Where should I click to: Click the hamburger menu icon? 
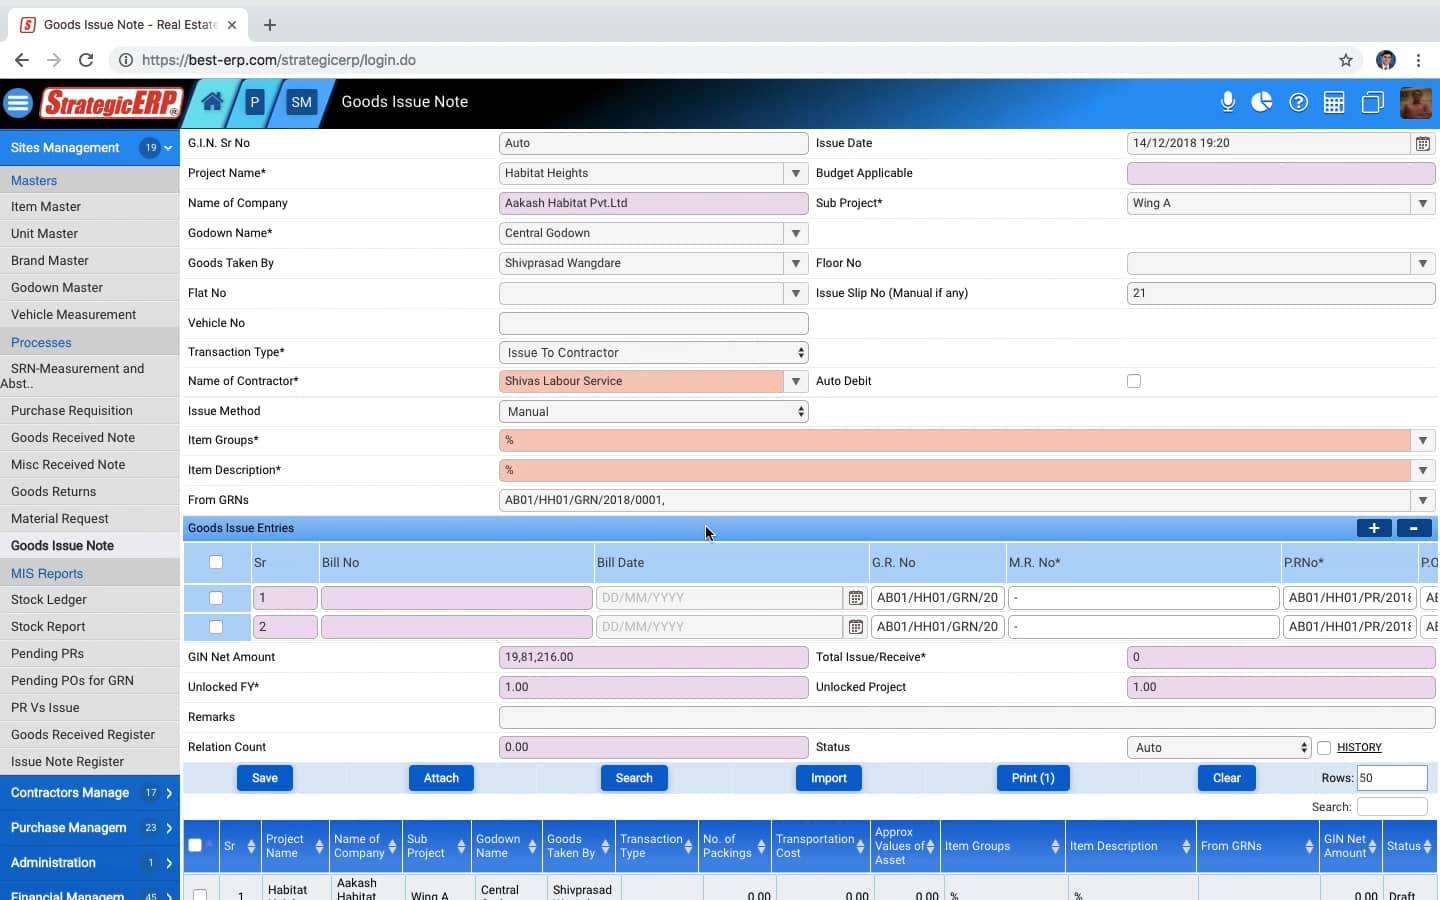[18, 102]
